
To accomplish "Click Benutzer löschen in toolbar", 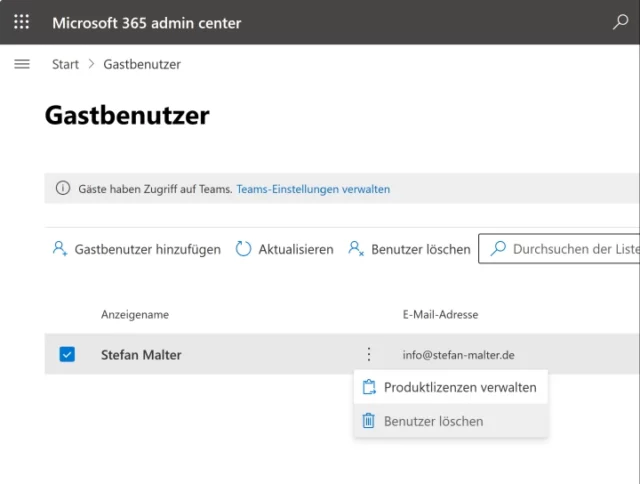I will (x=409, y=249).
